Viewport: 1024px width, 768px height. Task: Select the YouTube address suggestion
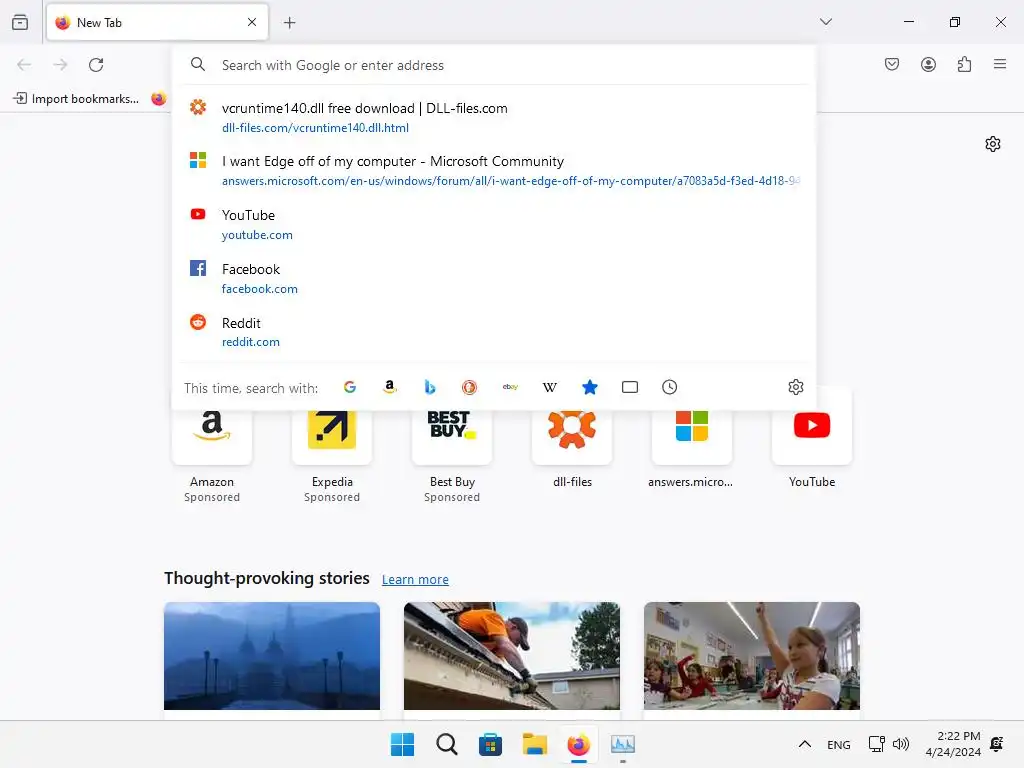click(494, 225)
